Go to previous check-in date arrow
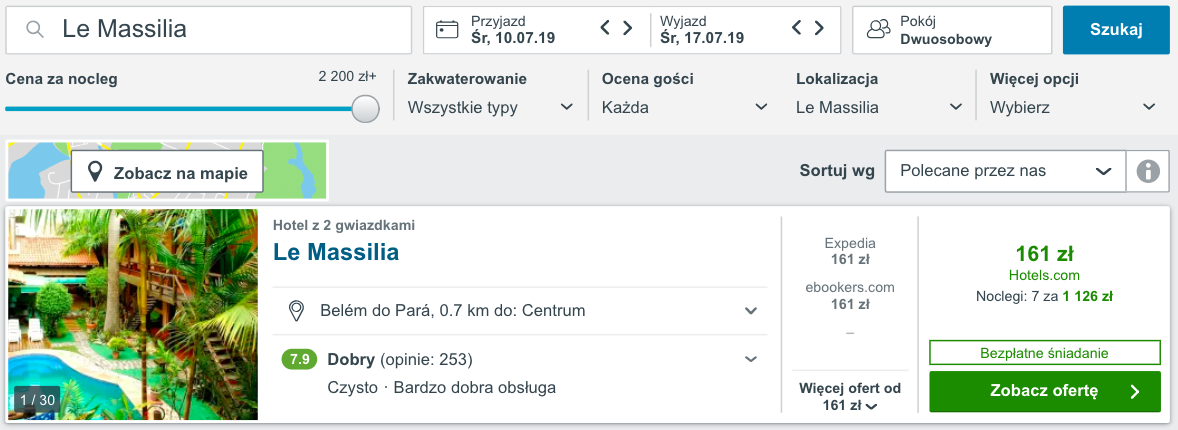 [606, 28]
